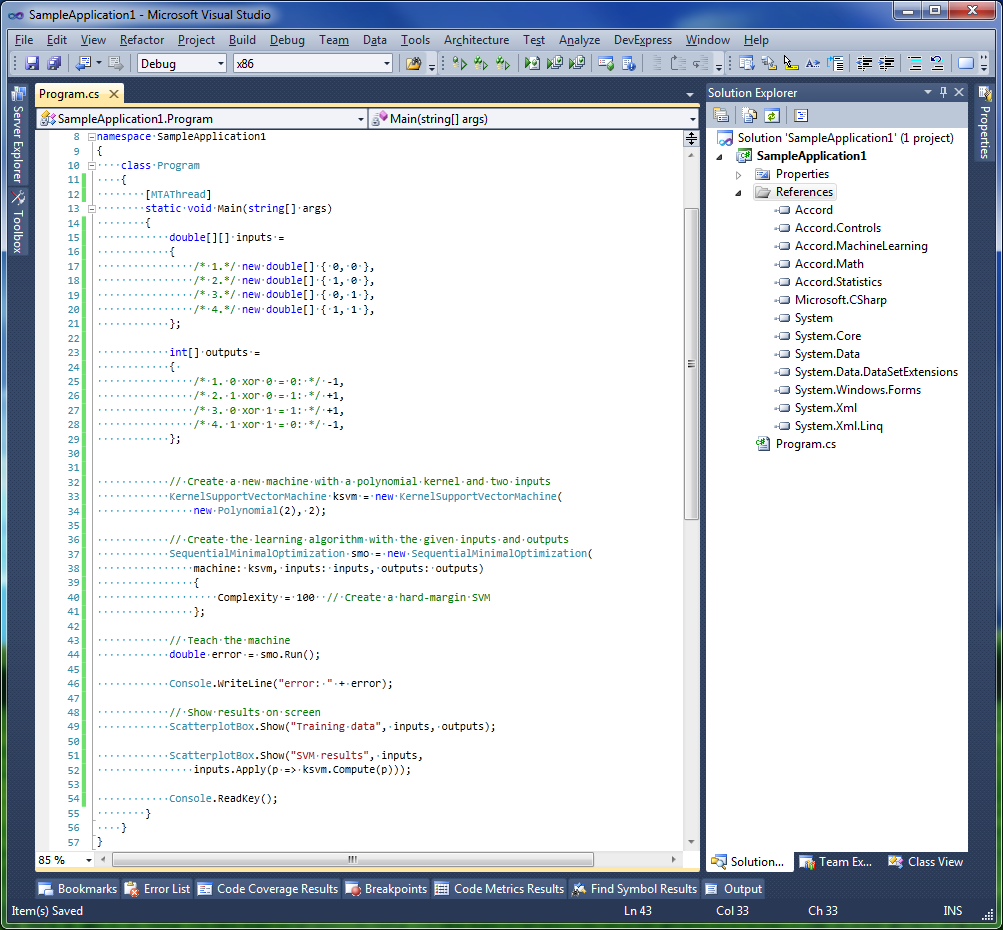Expand the Properties node in Solution Explorer
Image resolution: width=1003 pixels, height=930 pixels.
(739, 175)
